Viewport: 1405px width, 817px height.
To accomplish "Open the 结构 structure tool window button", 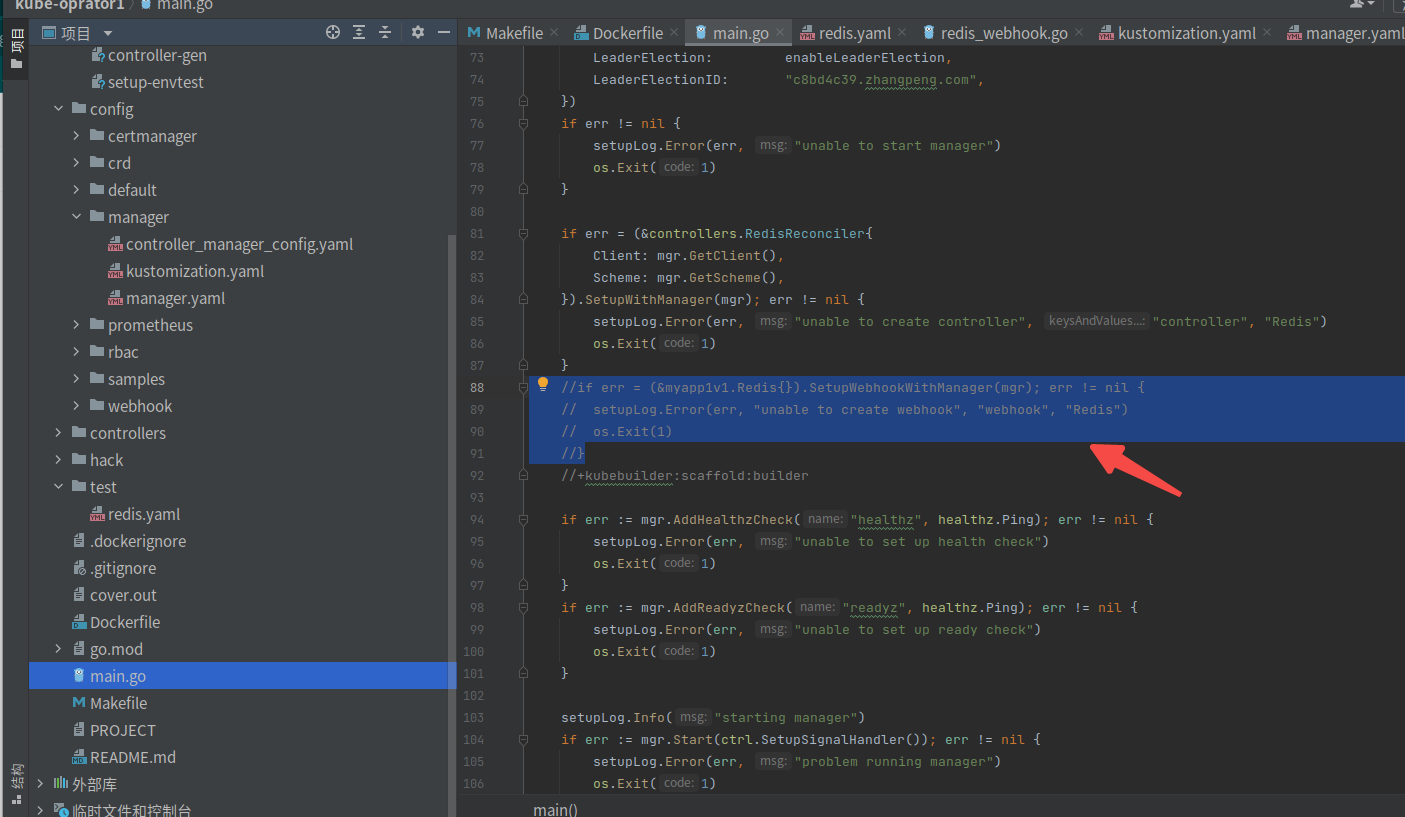I will coord(16,783).
